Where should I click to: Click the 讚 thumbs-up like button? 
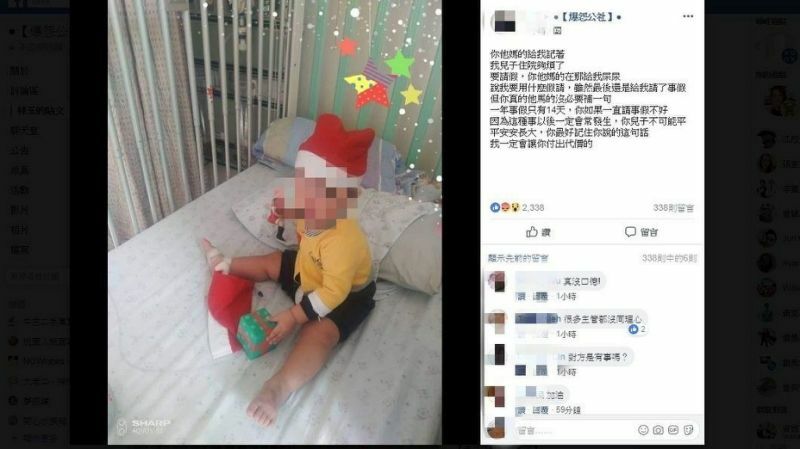point(538,232)
